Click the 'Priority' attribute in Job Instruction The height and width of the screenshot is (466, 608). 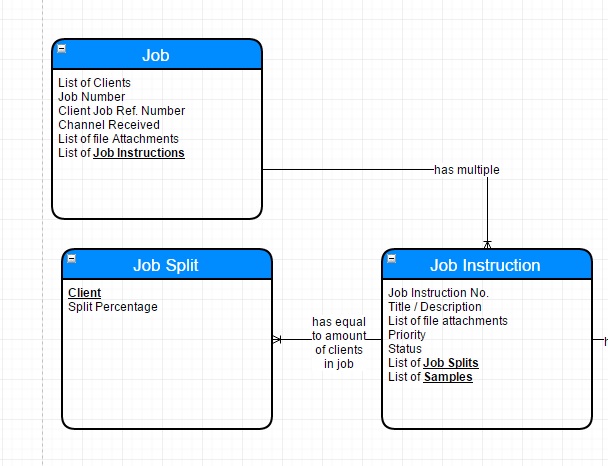(407, 335)
